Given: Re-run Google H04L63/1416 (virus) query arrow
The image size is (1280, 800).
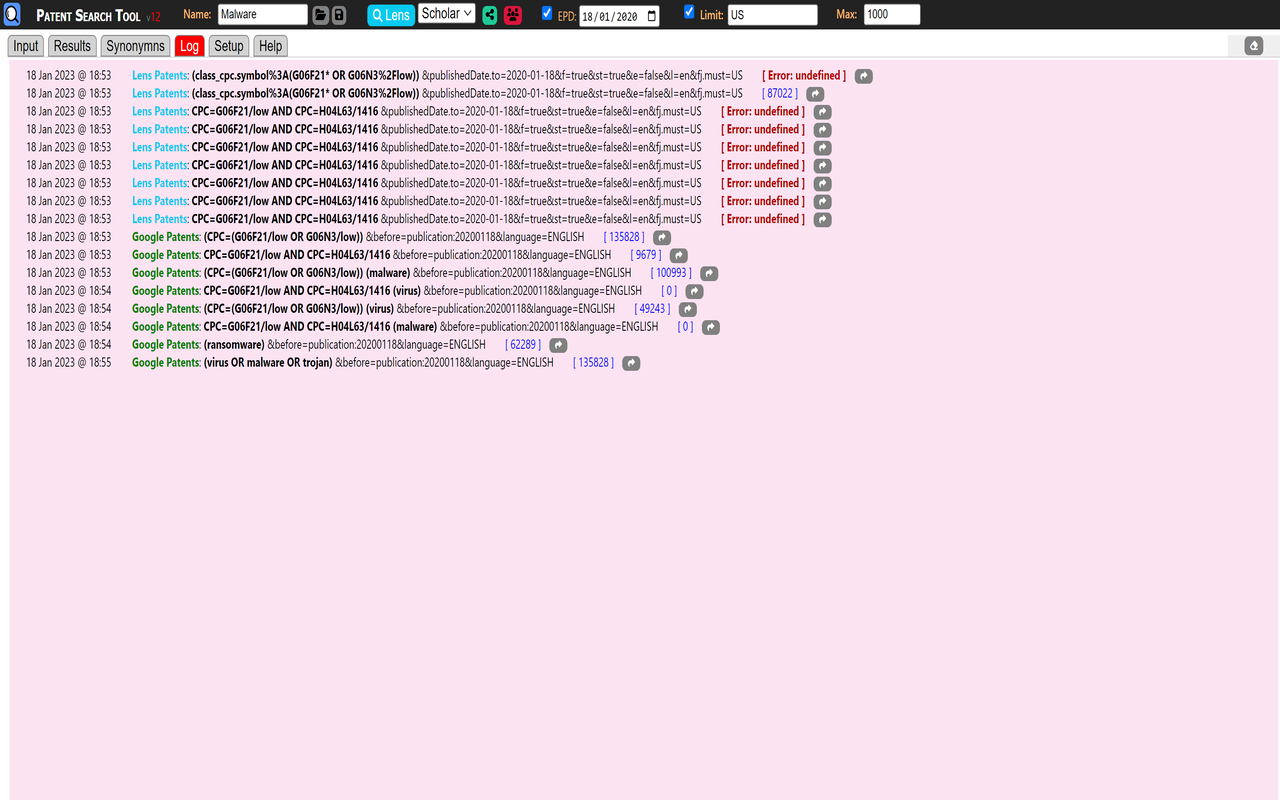Looking at the screenshot, I should pos(694,292).
